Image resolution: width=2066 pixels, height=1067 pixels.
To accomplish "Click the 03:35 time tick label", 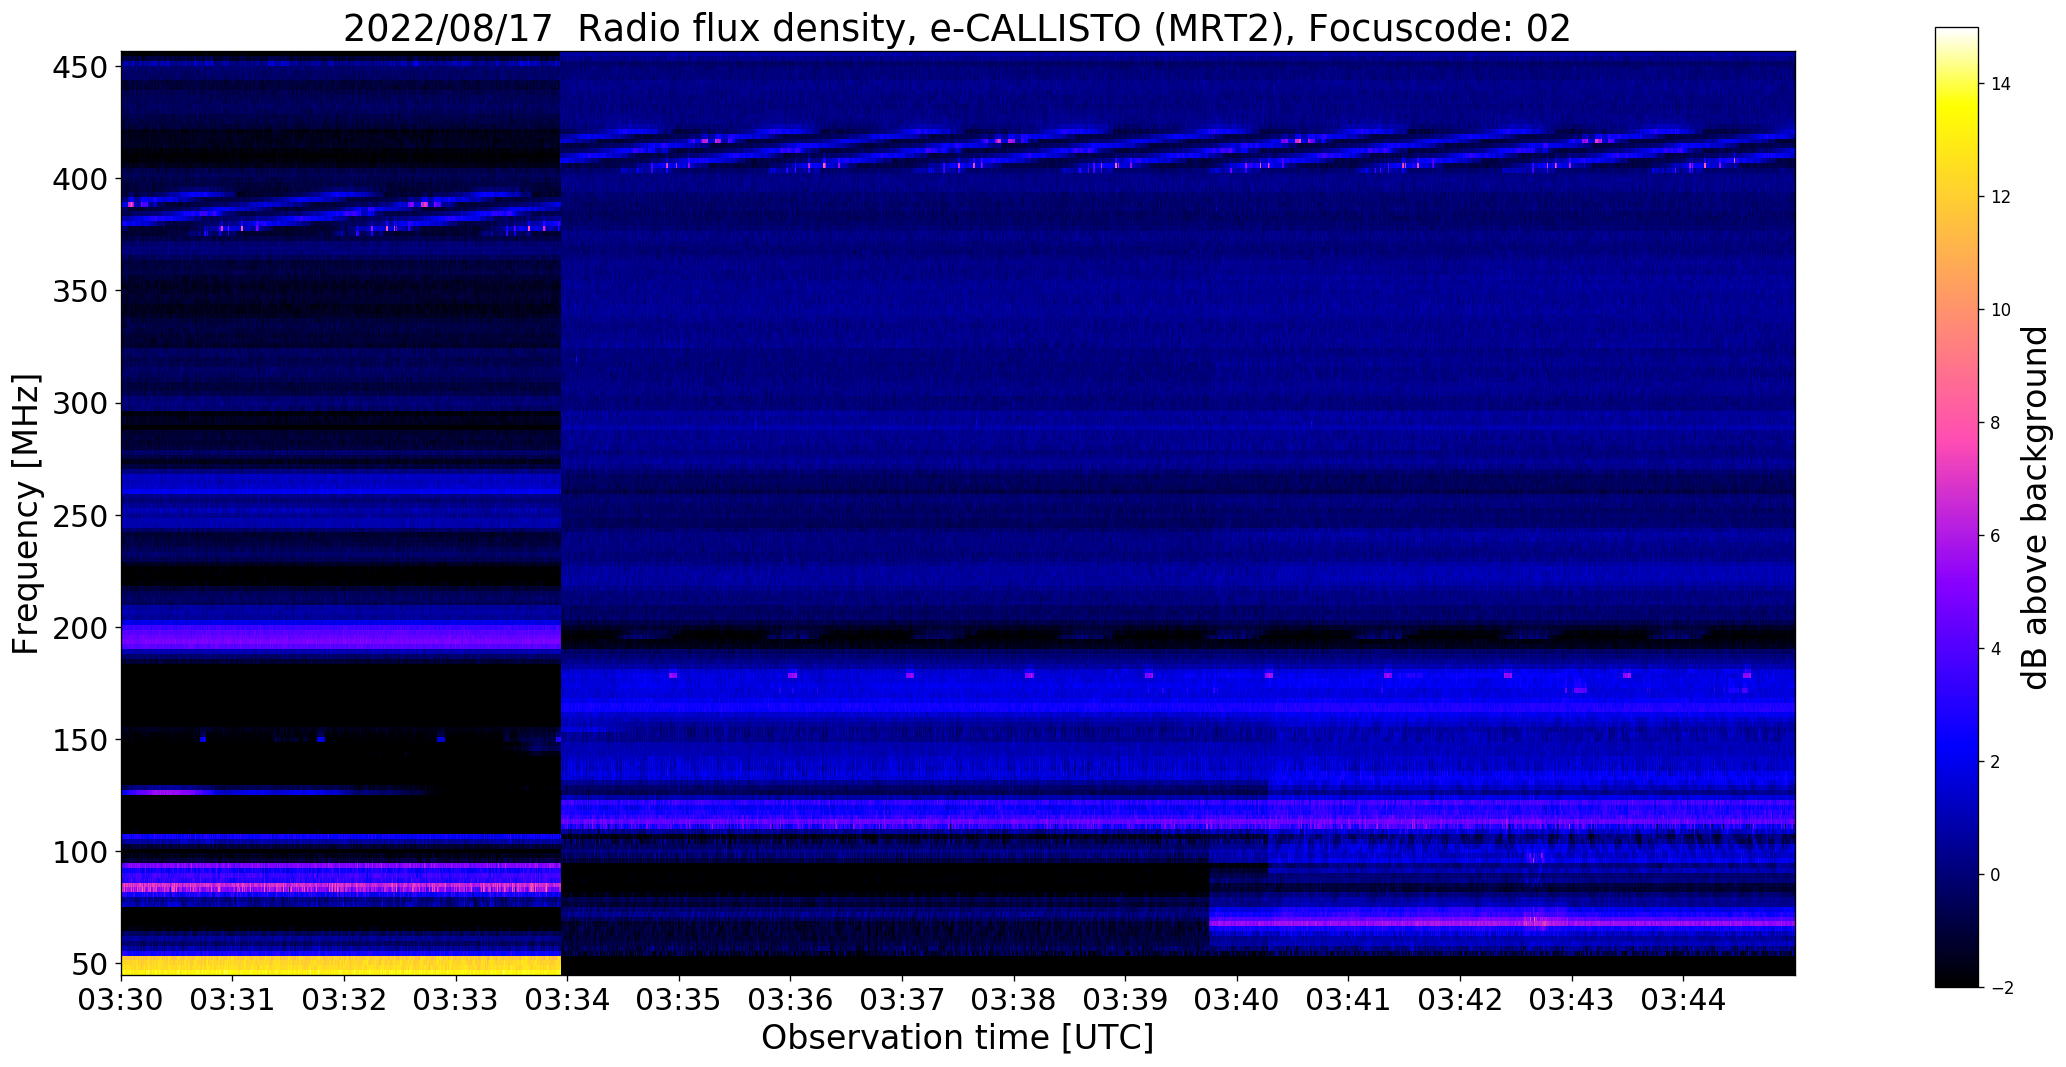I will (679, 1000).
